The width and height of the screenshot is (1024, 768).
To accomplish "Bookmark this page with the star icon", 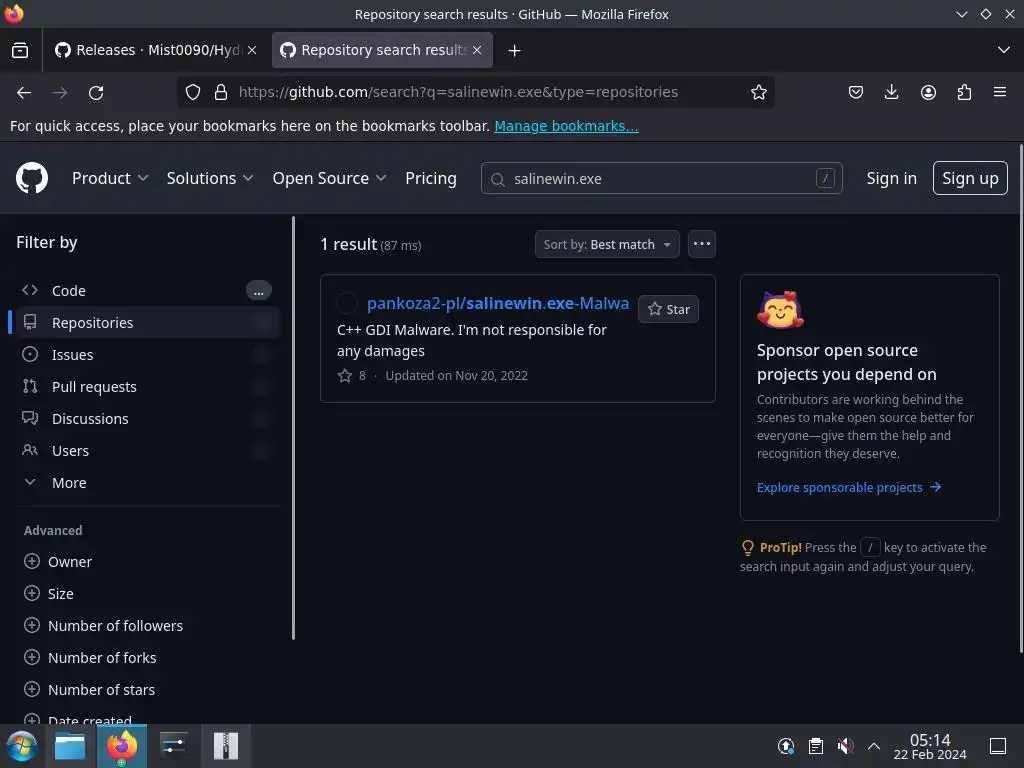I will coord(758,92).
